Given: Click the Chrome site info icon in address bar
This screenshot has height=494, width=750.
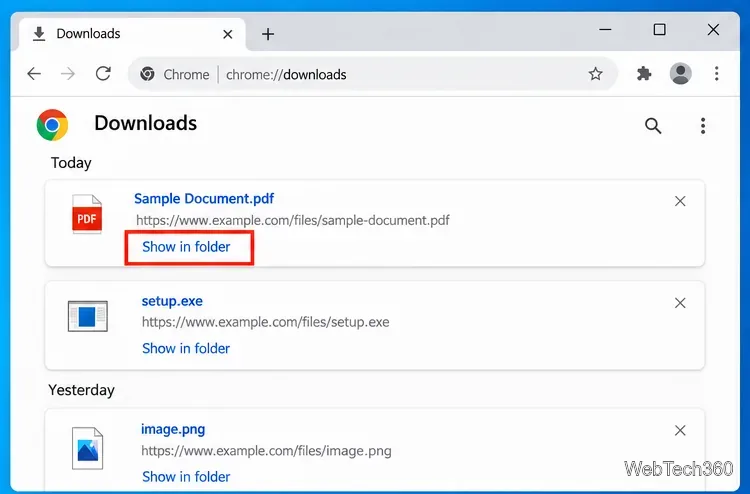Looking at the screenshot, I should pos(147,74).
